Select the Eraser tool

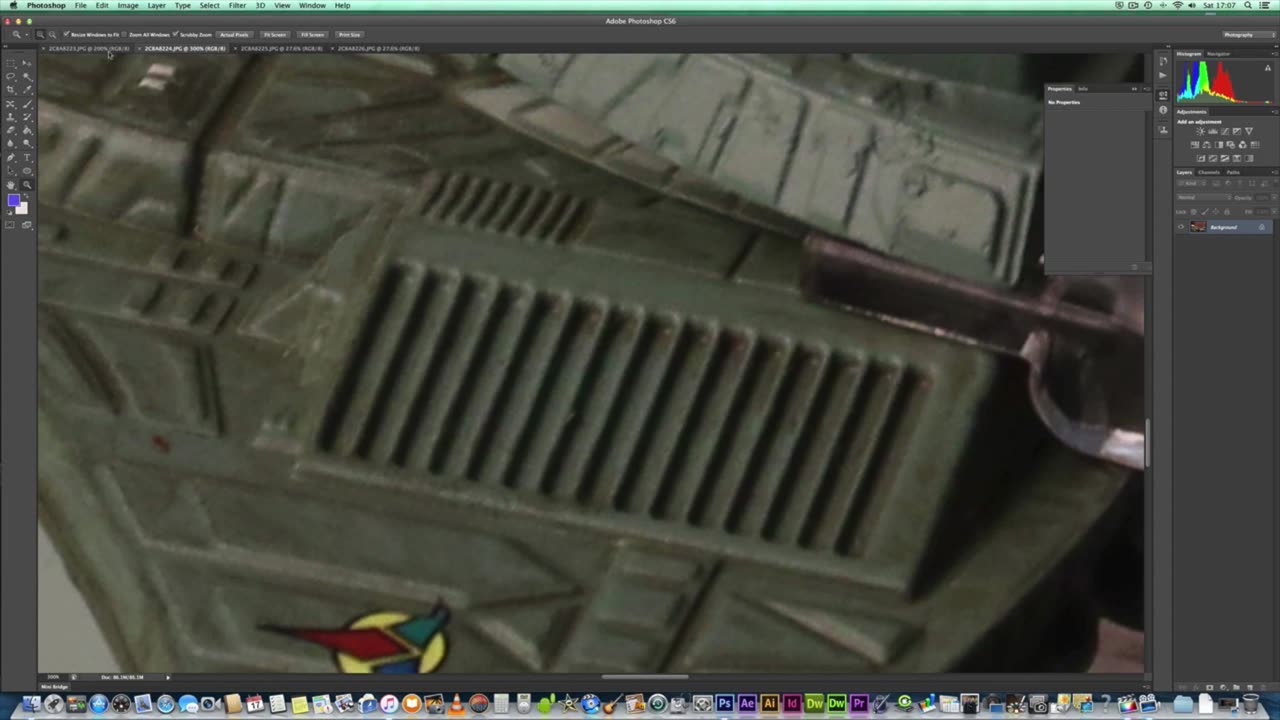(10, 130)
